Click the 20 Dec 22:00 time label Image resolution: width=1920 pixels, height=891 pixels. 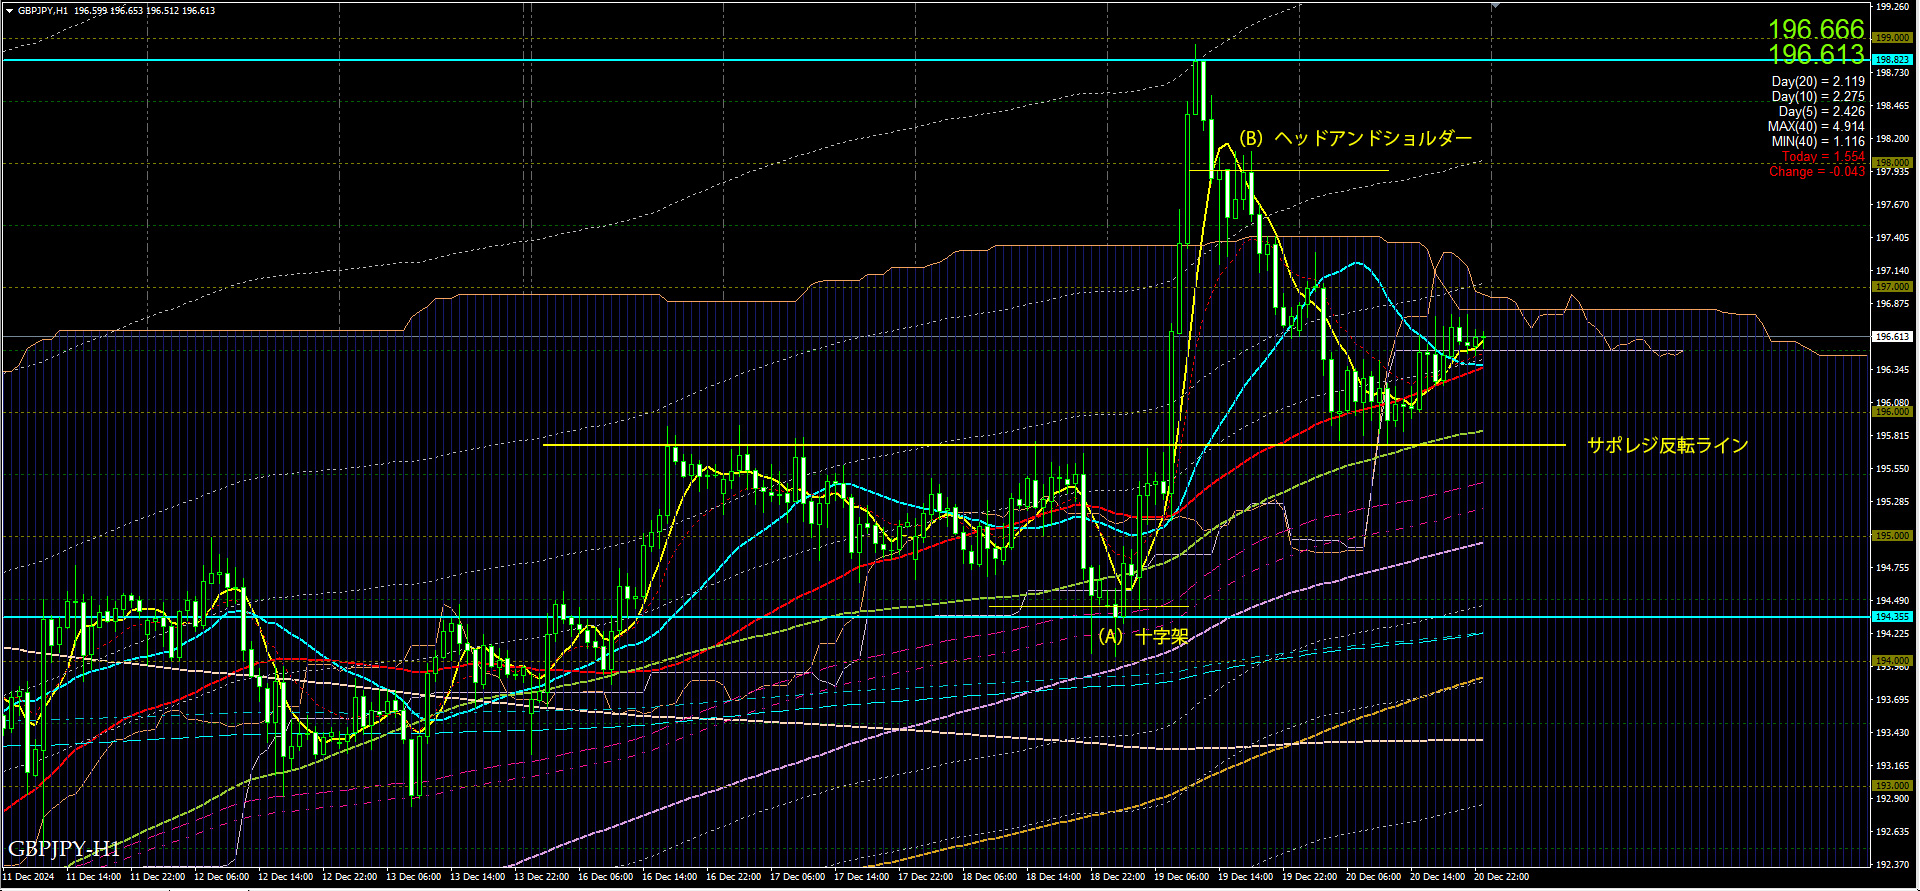1501,877
